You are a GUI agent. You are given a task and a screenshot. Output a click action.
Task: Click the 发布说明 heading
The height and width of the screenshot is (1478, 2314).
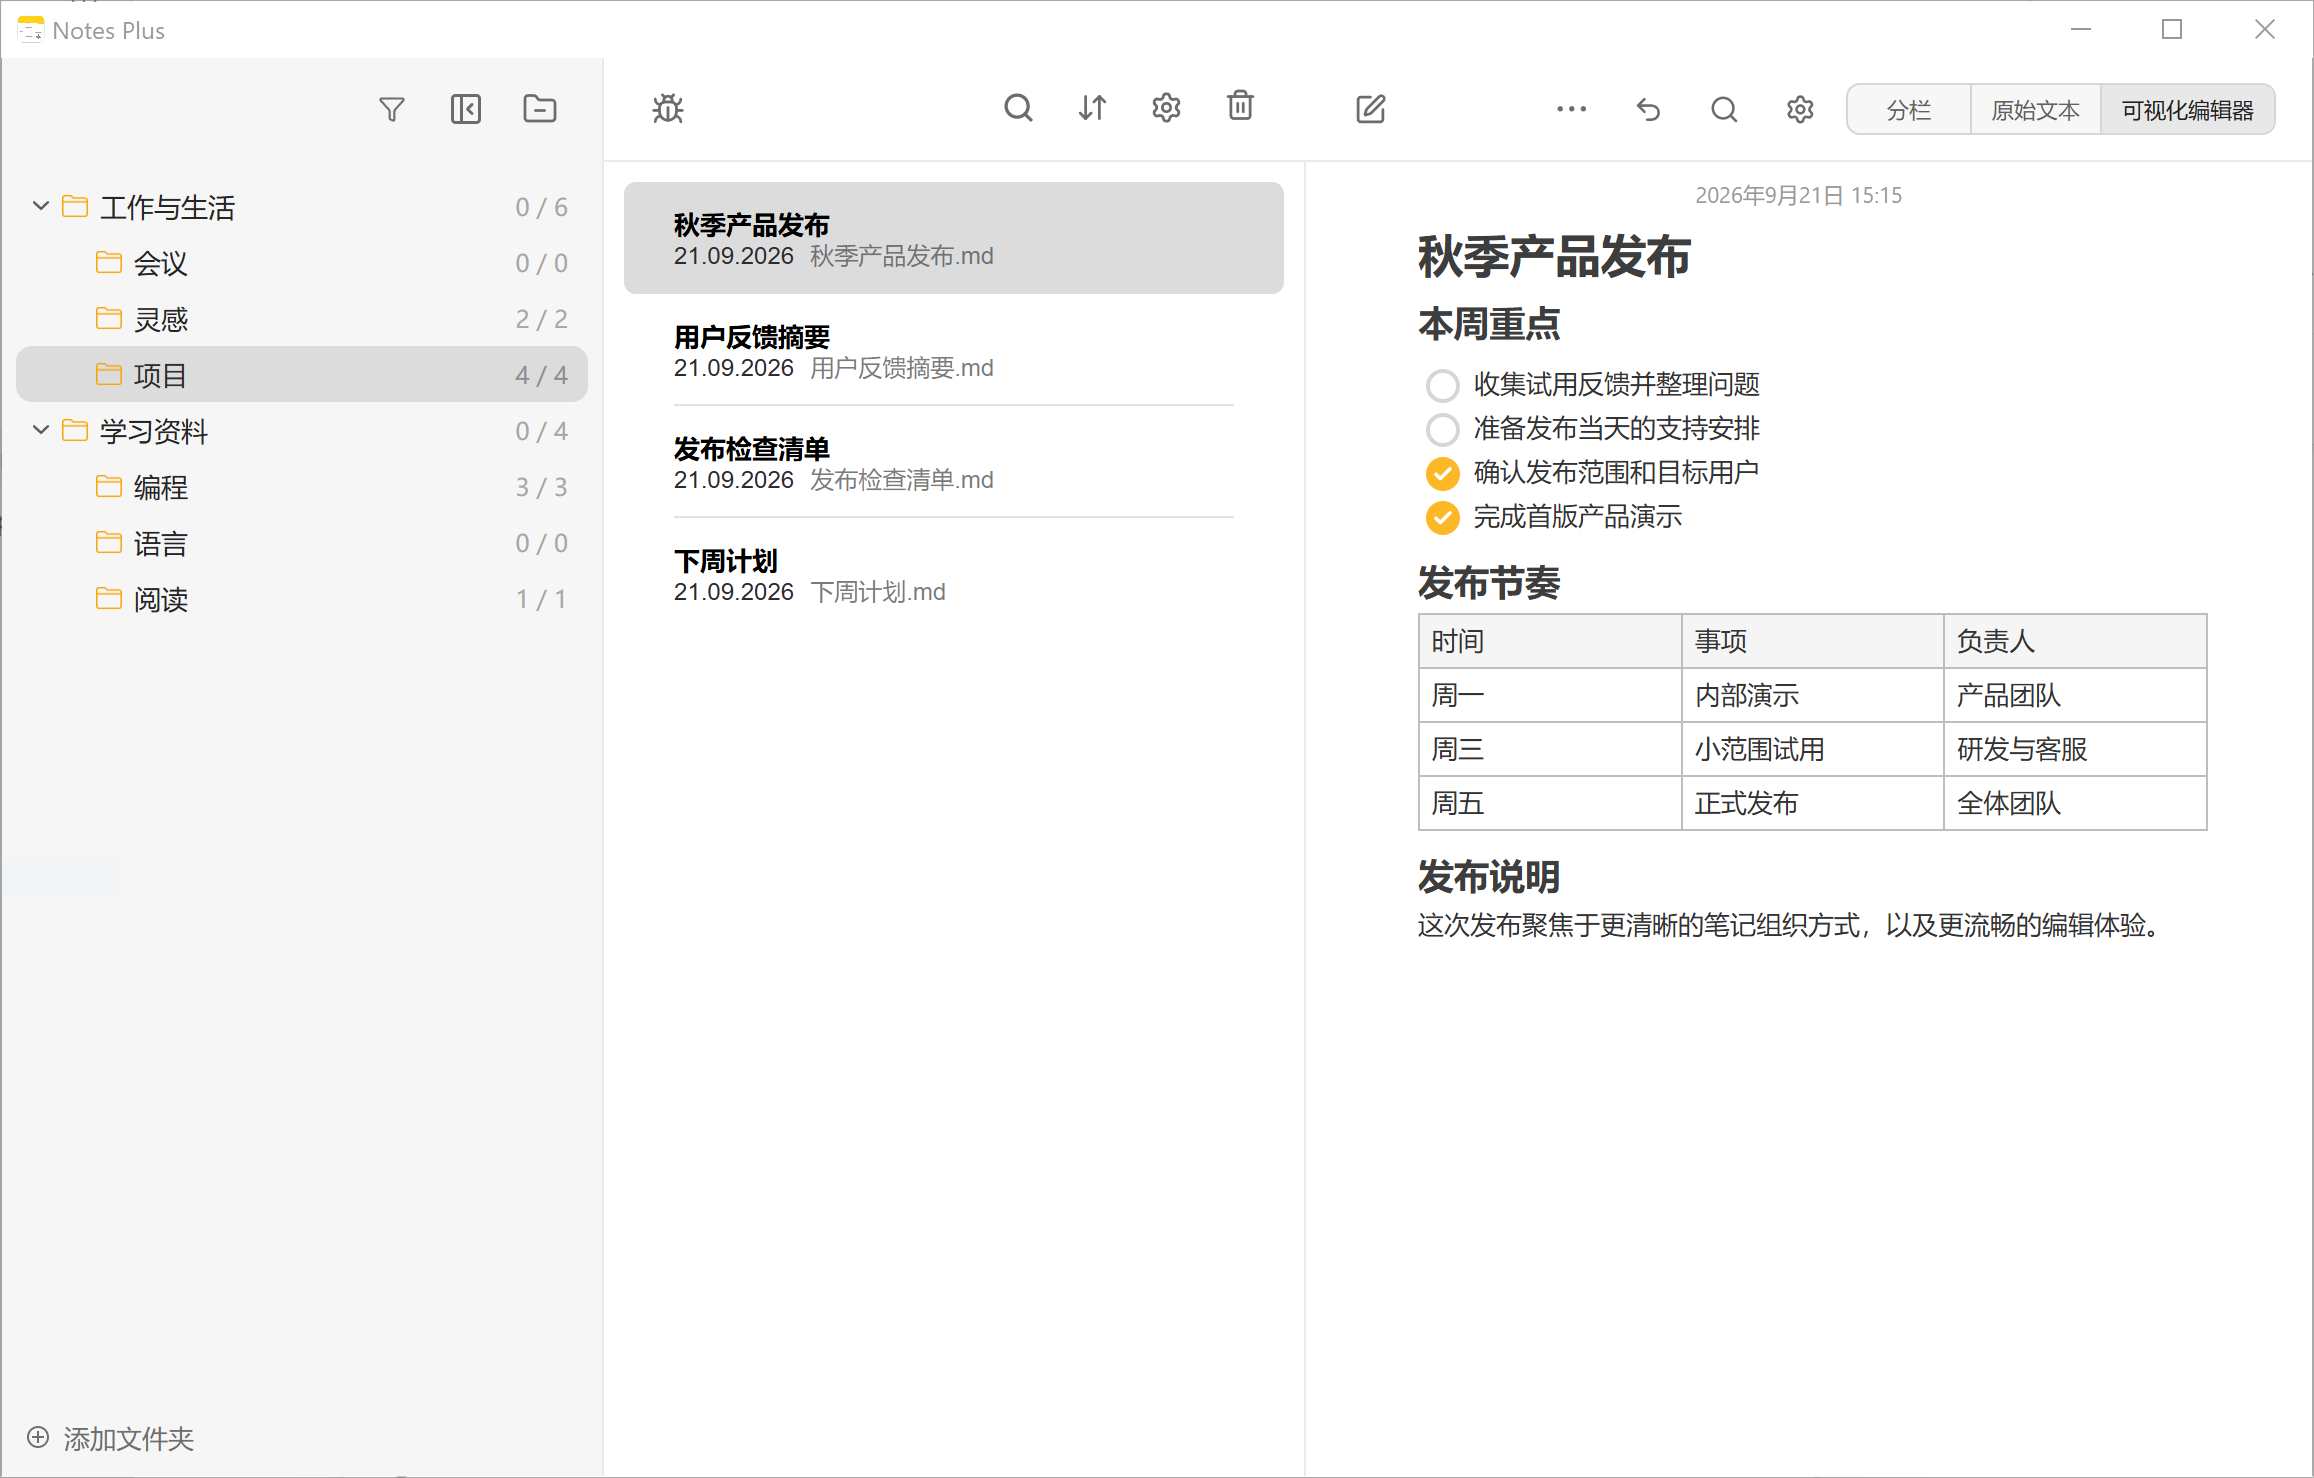1489,877
